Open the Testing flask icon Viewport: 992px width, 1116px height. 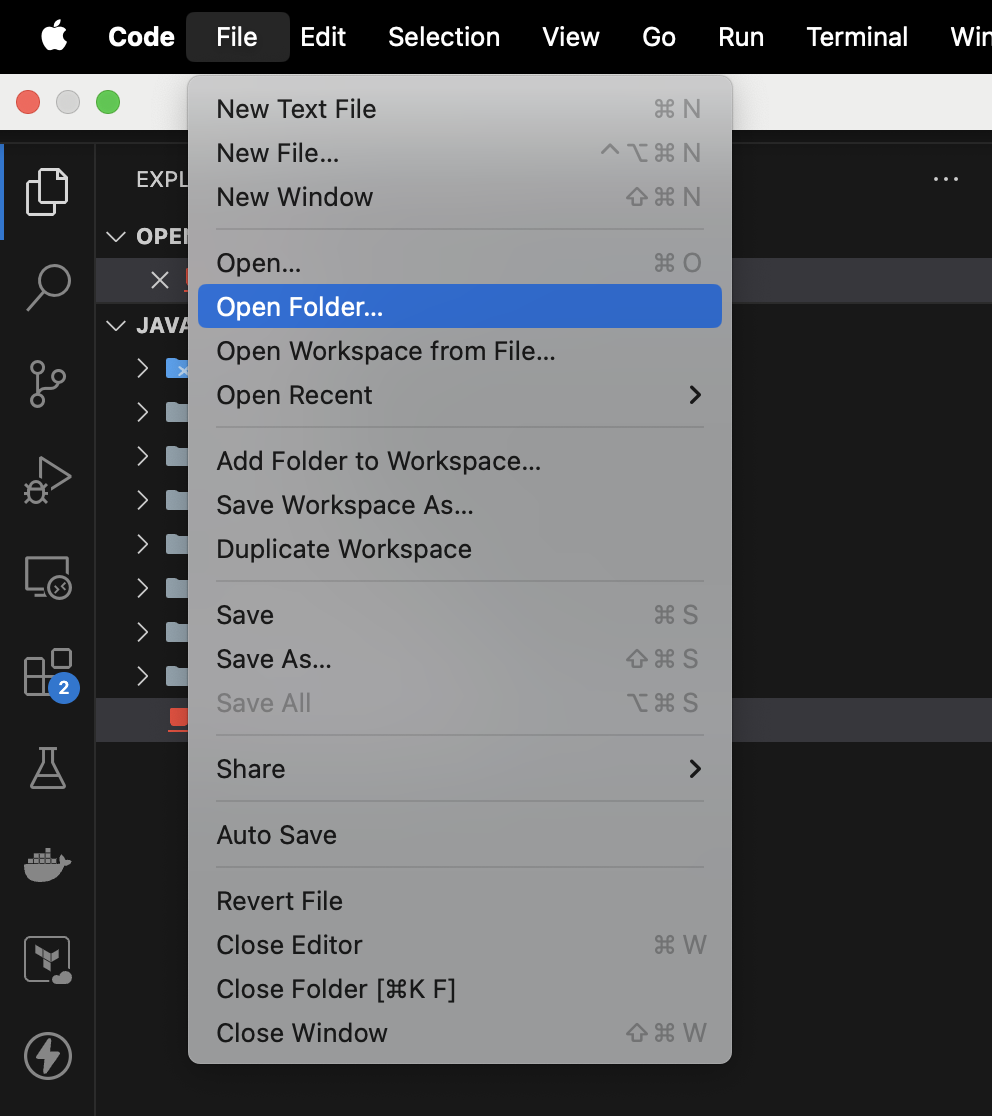(x=47, y=768)
